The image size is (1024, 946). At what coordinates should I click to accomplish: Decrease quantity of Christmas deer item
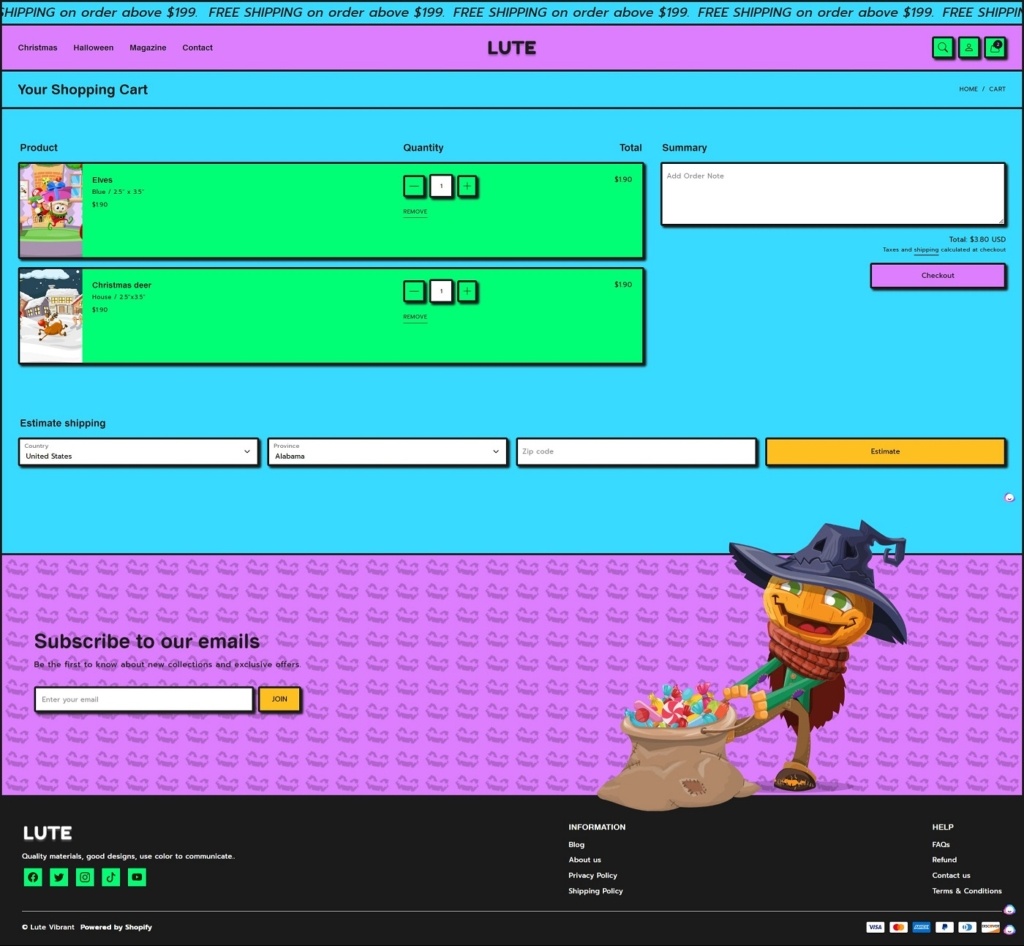coord(414,291)
